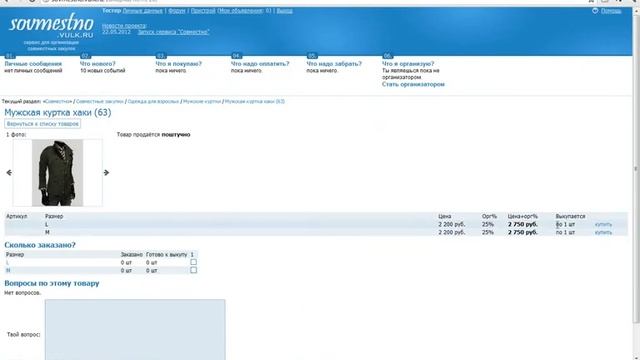Click size M link in ordered table
This screenshot has width=640, height=360.
8,270
